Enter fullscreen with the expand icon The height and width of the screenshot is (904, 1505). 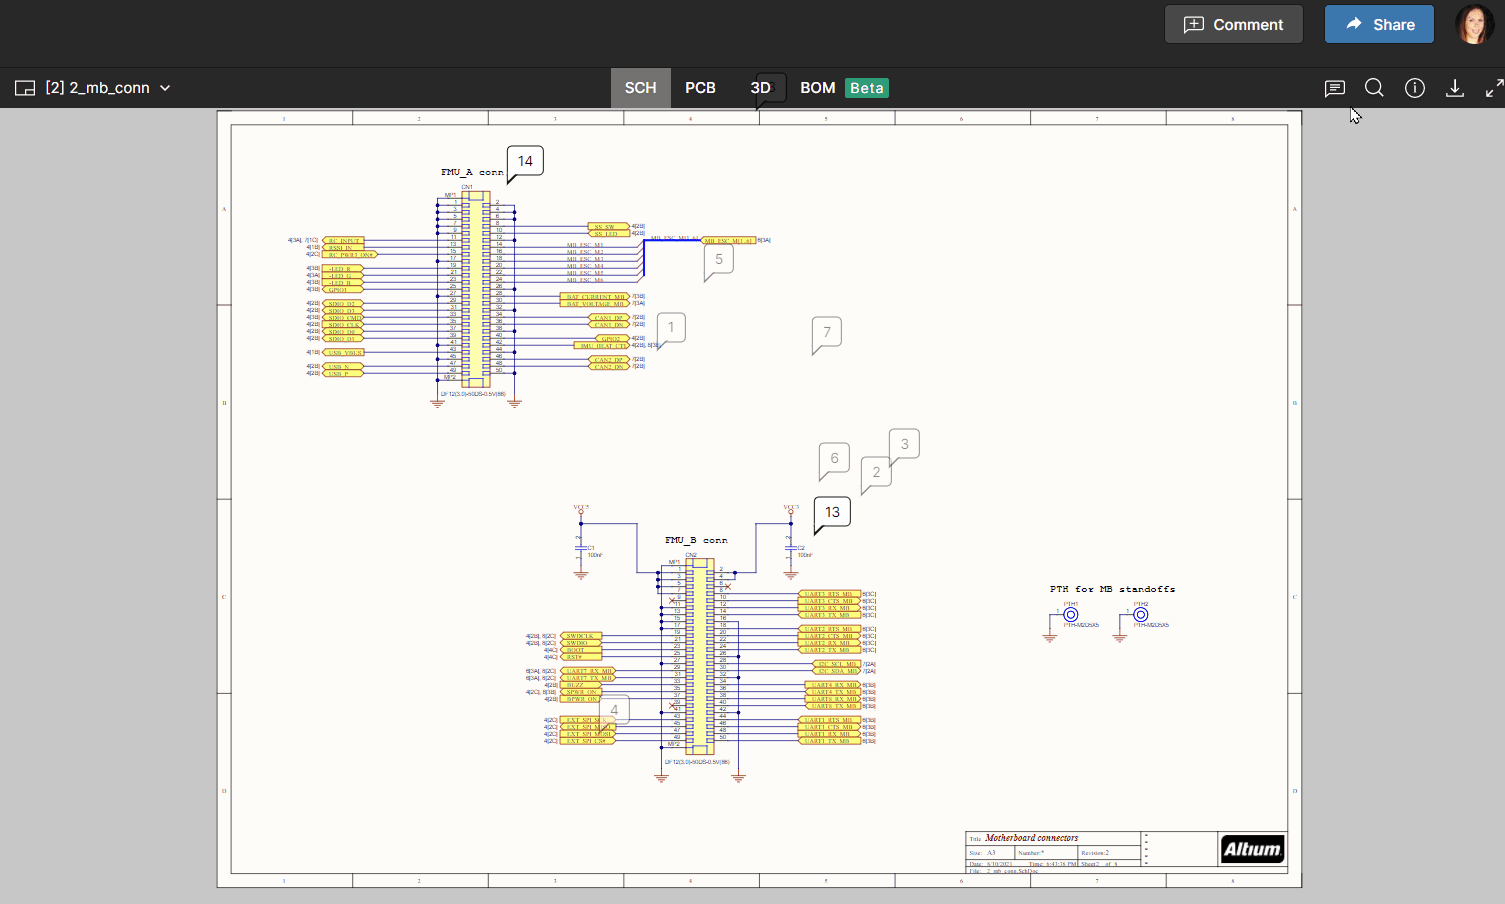pyautogui.click(x=1494, y=88)
